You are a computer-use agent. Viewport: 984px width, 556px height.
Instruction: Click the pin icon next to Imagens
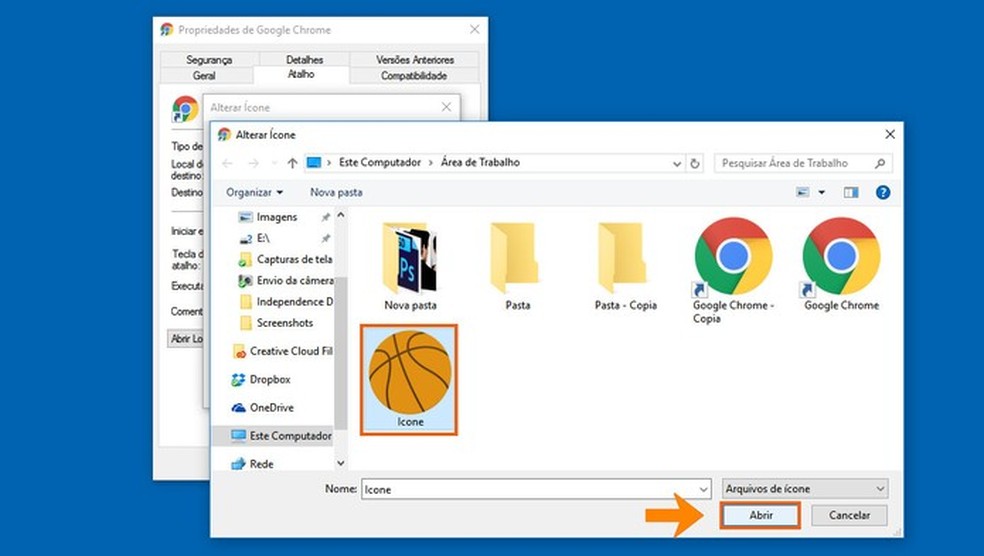point(325,217)
